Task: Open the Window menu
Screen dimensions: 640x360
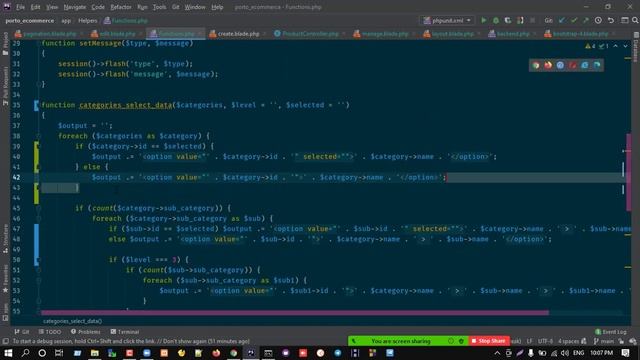Action: point(195,7)
